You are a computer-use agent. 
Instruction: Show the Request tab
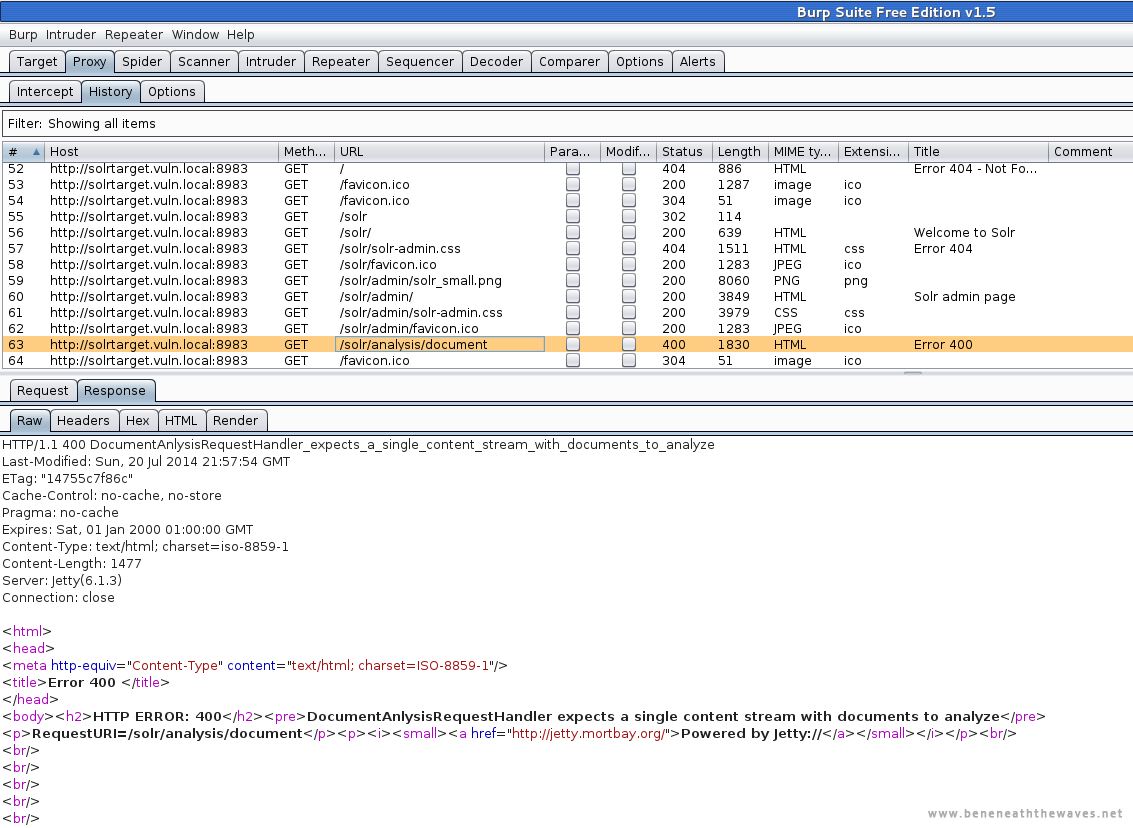point(43,391)
